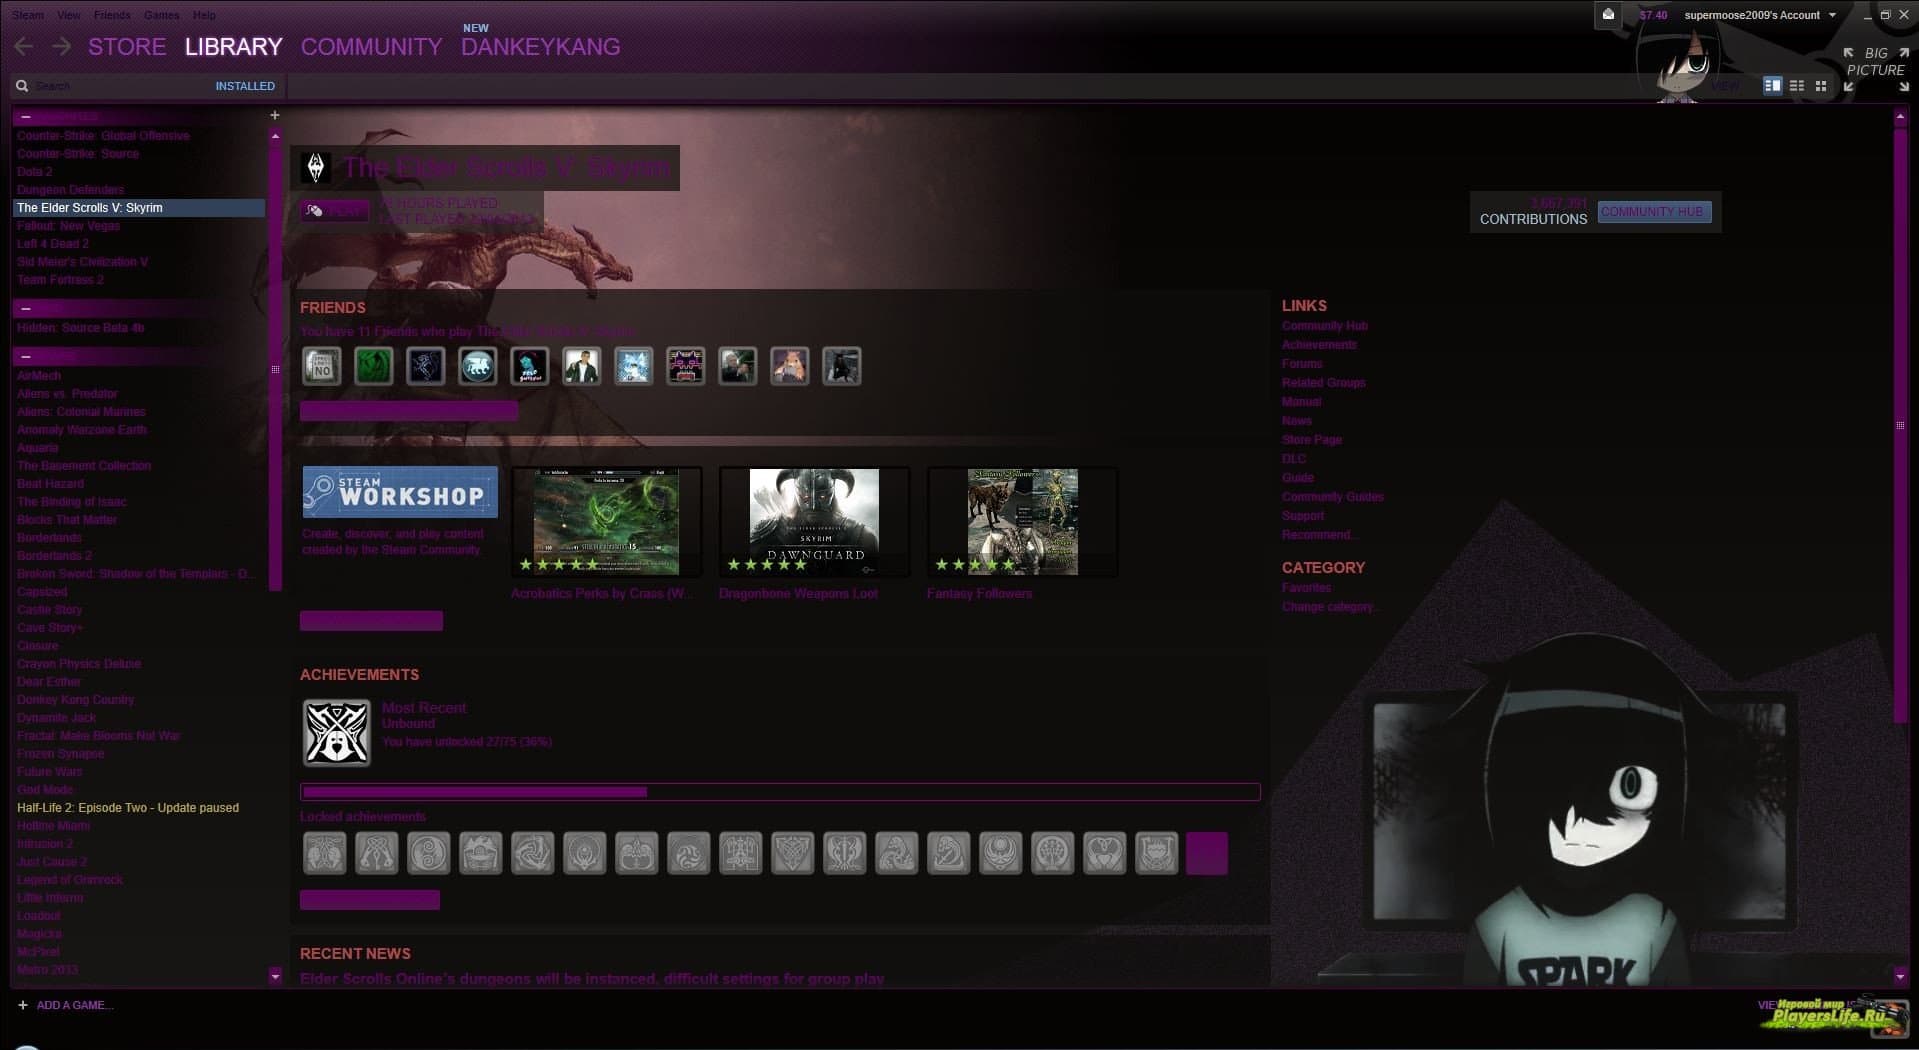The image size is (1919, 1050).
Task: Open the Help menu
Action: tap(204, 15)
